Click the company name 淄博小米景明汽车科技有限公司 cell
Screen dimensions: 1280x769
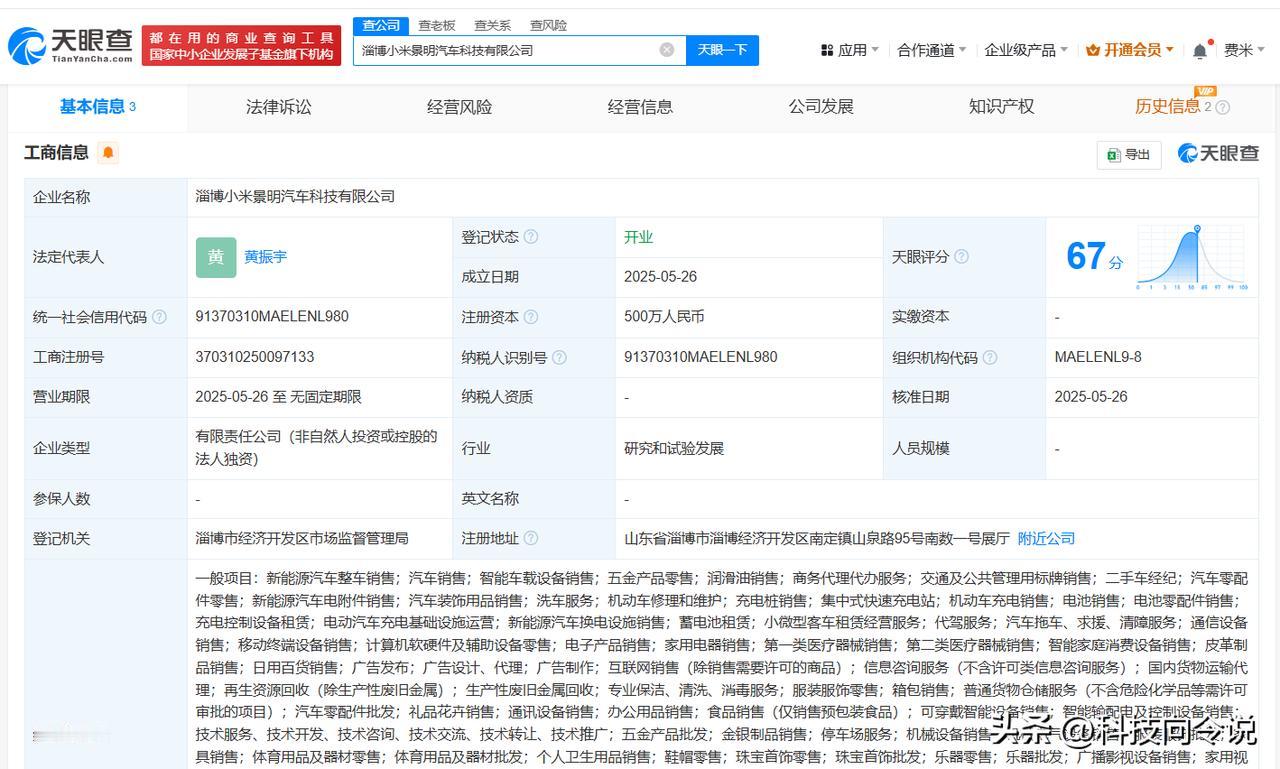(x=295, y=197)
